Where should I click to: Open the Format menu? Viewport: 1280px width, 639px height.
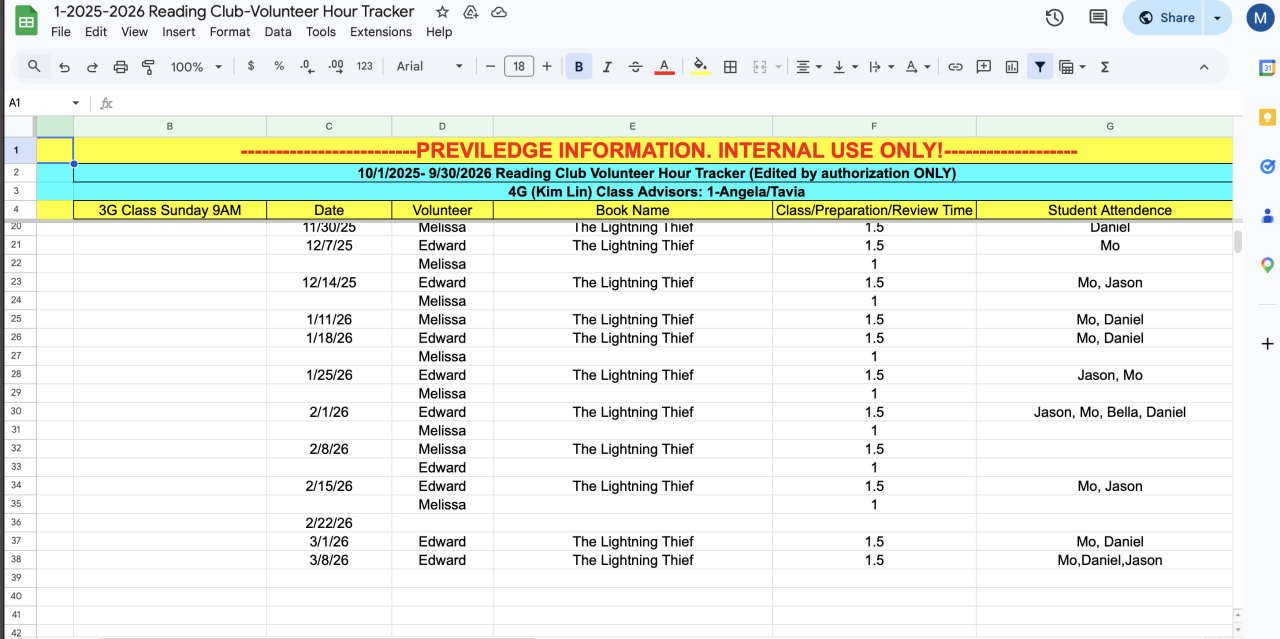pos(230,32)
